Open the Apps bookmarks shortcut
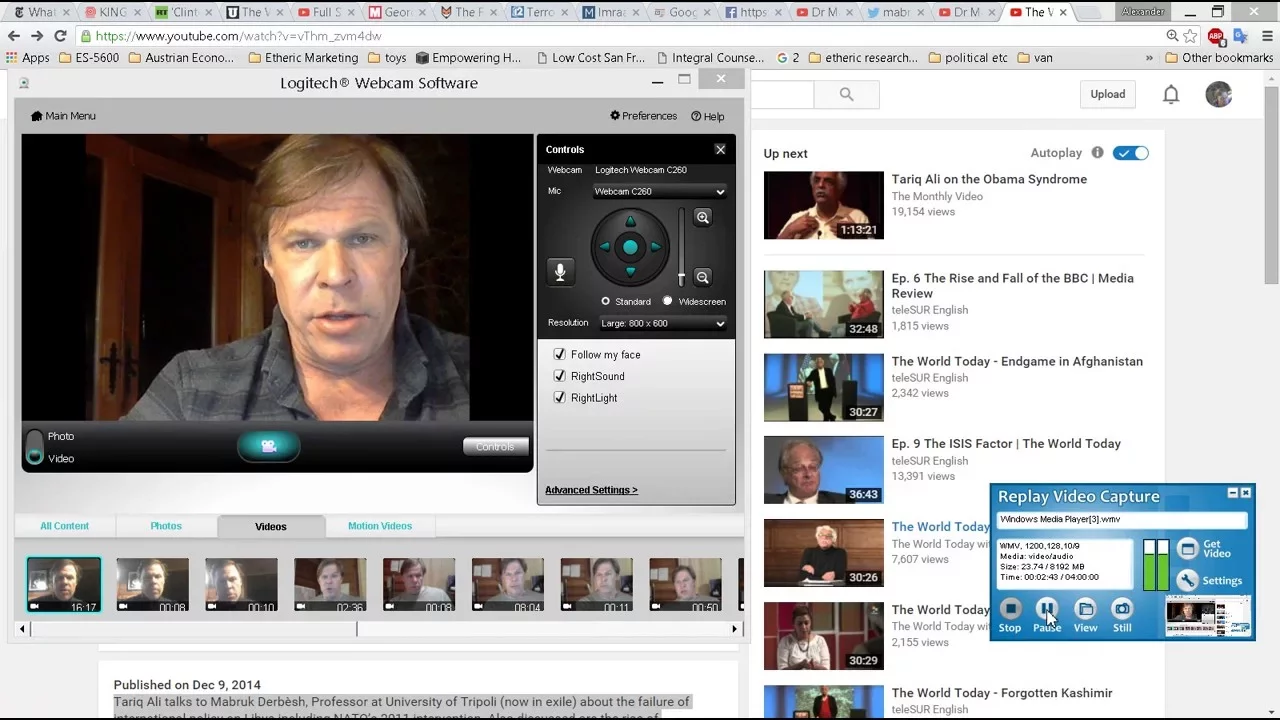 click(27, 58)
